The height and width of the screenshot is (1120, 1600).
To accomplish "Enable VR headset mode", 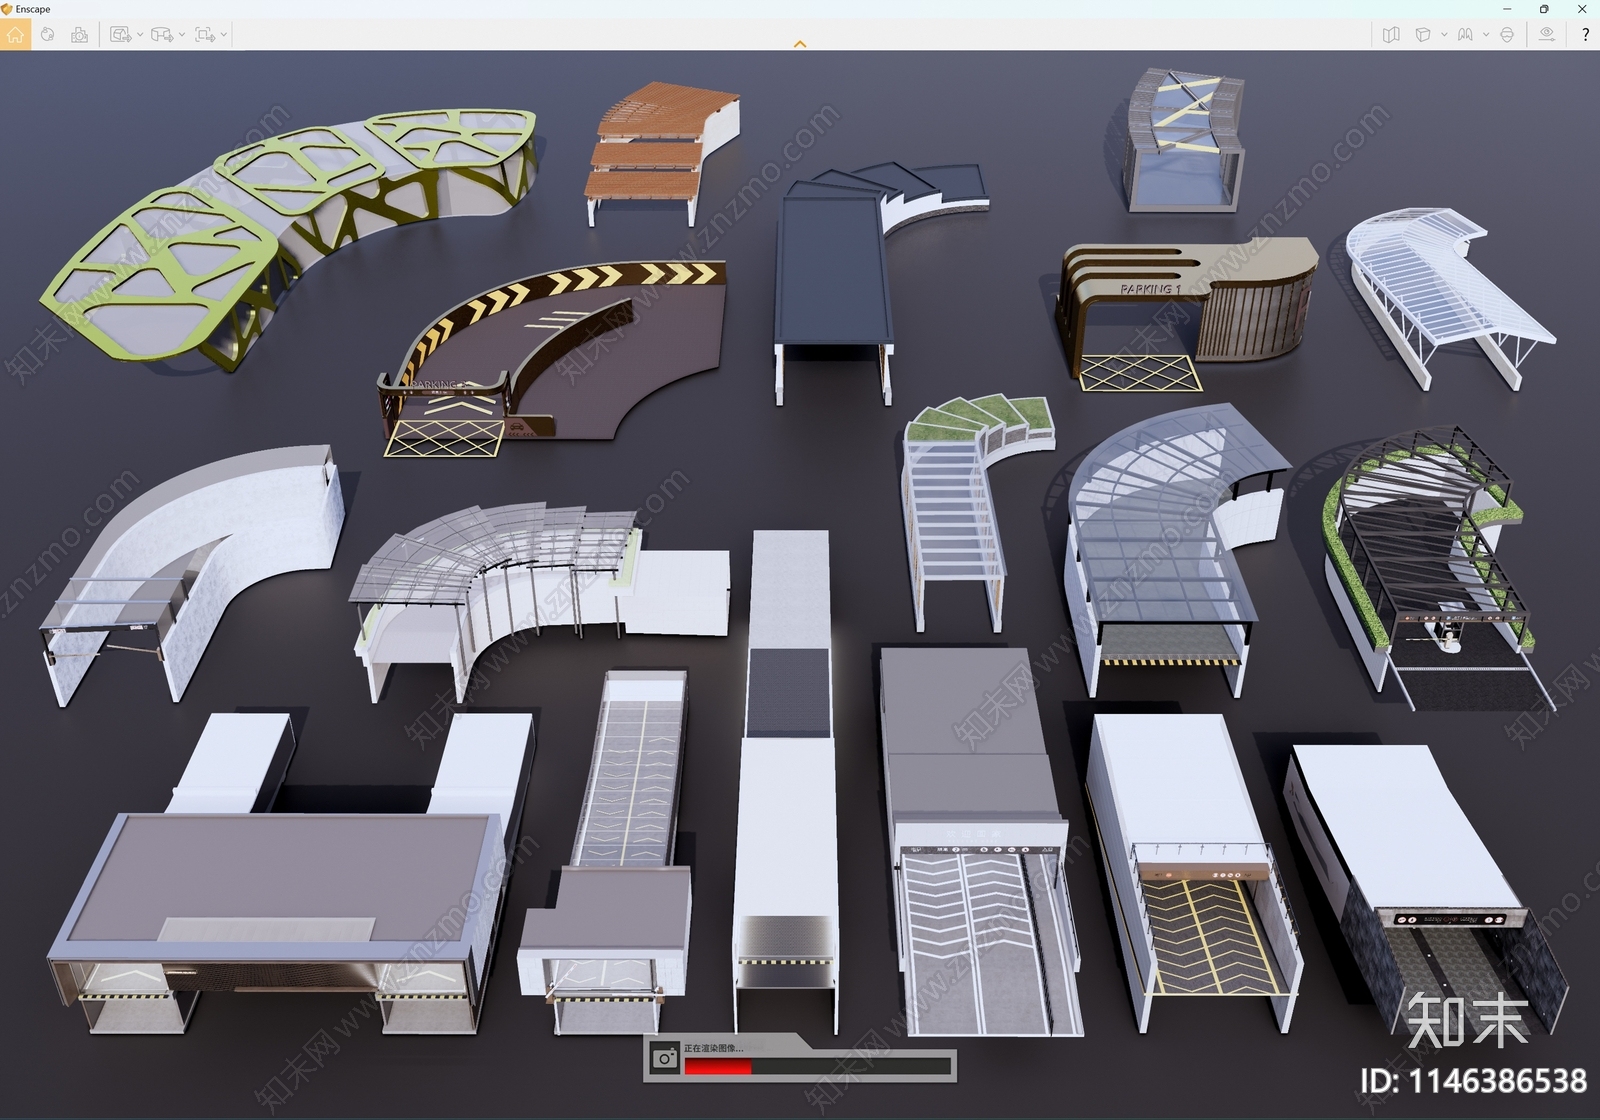I will pyautogui.click(x=1507, y=34).
